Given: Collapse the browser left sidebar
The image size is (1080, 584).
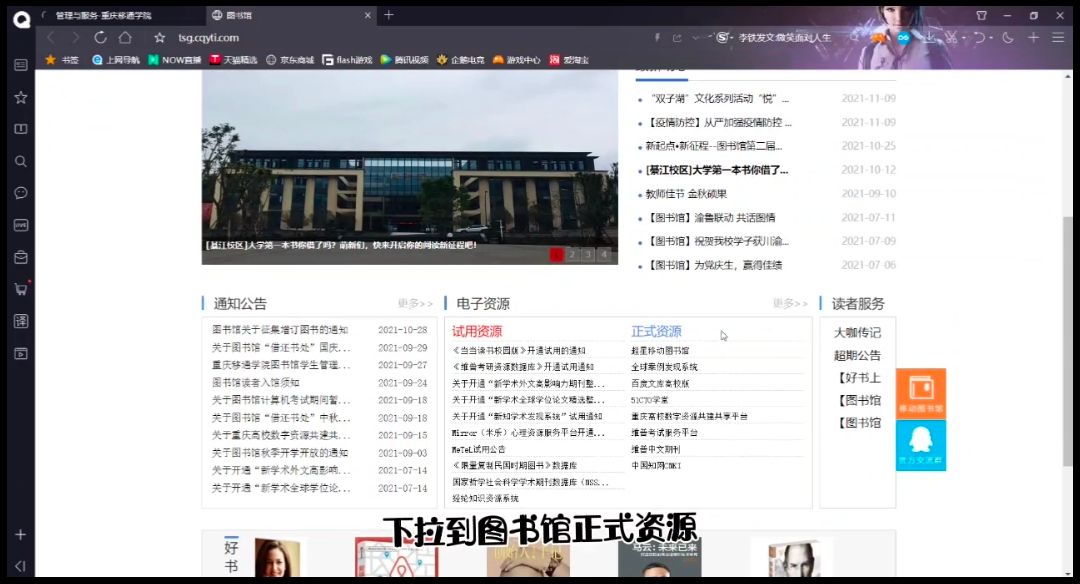Looking at the screenshot, I should coord(20,566).
